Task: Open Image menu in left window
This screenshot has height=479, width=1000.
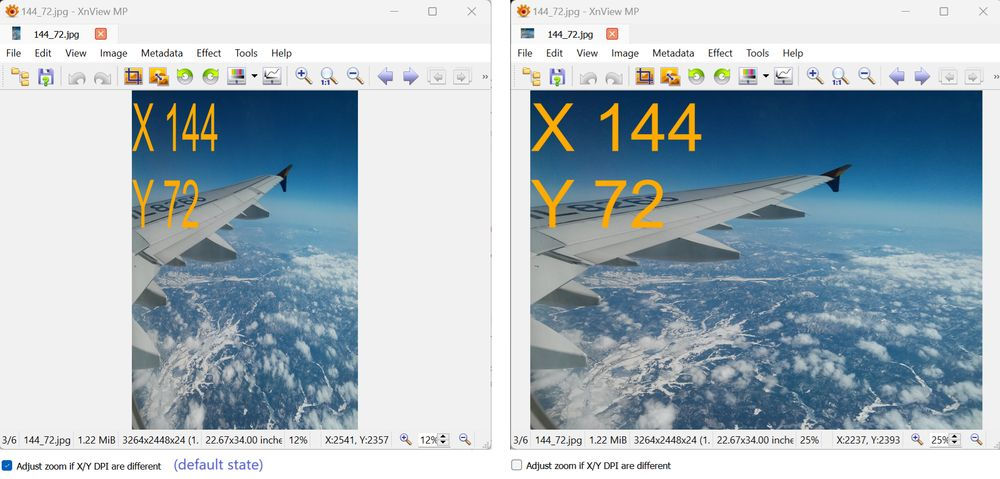Action: [114, 53]
